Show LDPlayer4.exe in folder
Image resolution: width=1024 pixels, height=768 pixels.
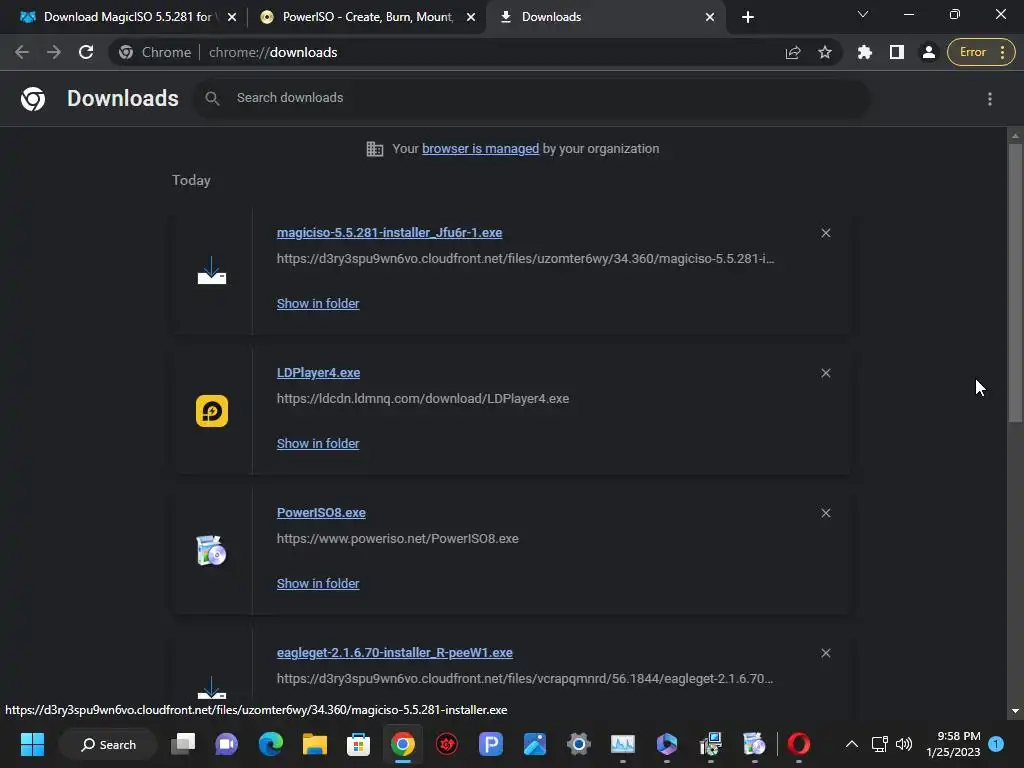click(318, 443)
